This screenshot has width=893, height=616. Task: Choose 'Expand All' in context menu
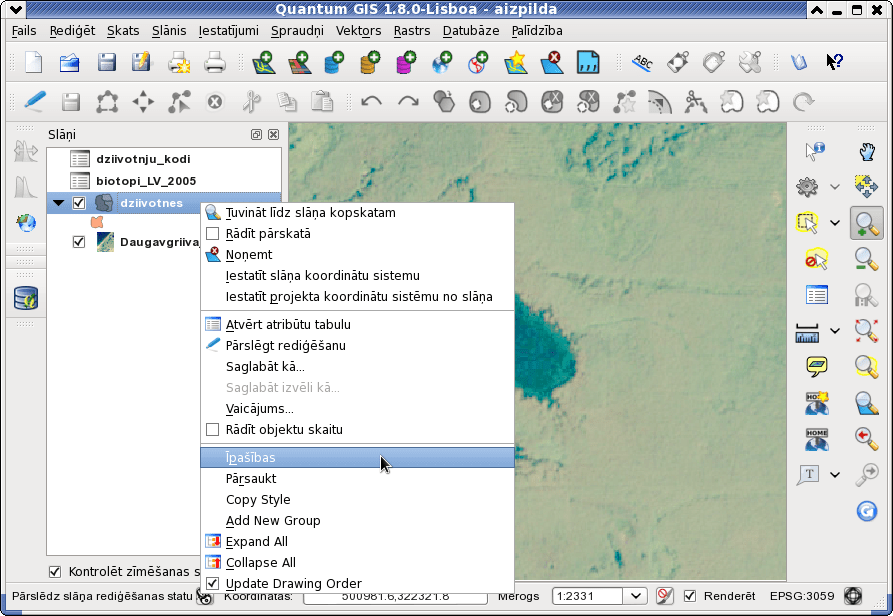pyautogui.click(x=357, y=541)
